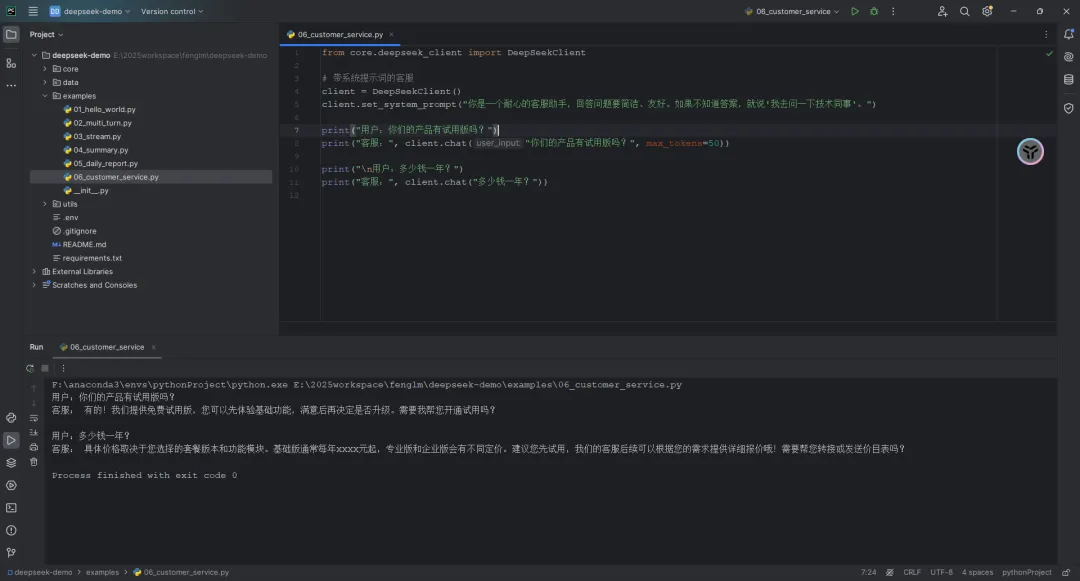This screenshot has height=581, width=1080.
Task: Open the shield coverage tool window icon
Action: (1068, 108)
